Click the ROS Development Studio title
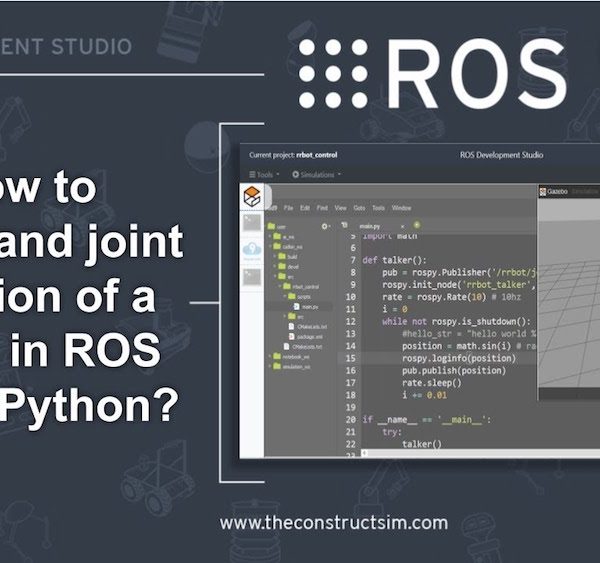This screenshot has width=600, height=563. 501,155
